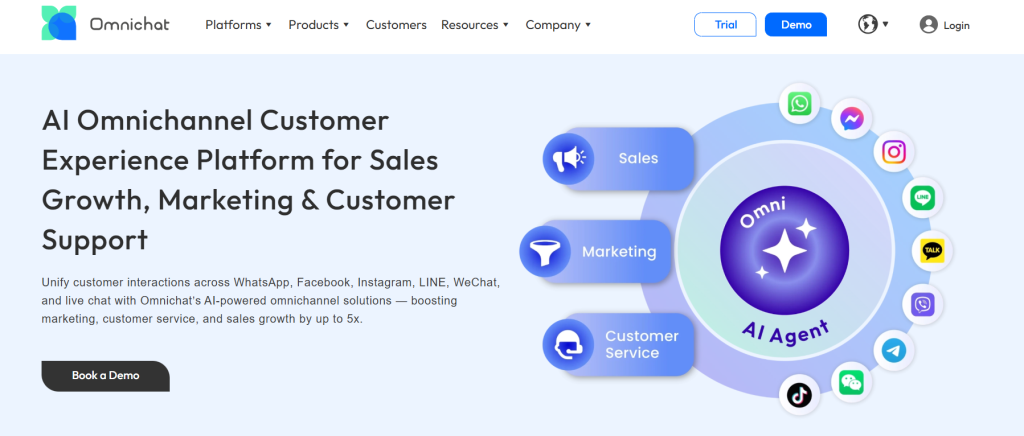Go to the Customers page

coord(396,25)
